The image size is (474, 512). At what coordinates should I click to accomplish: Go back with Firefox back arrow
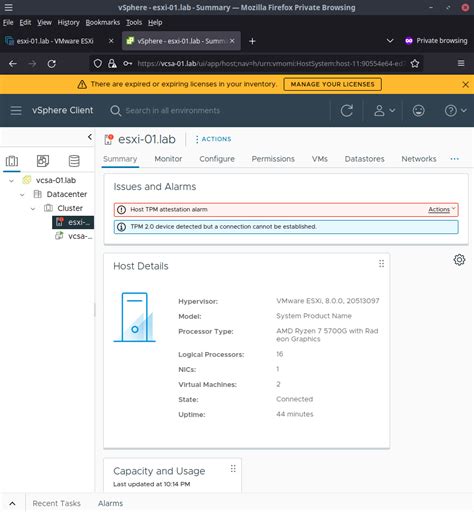coord(13,63)
